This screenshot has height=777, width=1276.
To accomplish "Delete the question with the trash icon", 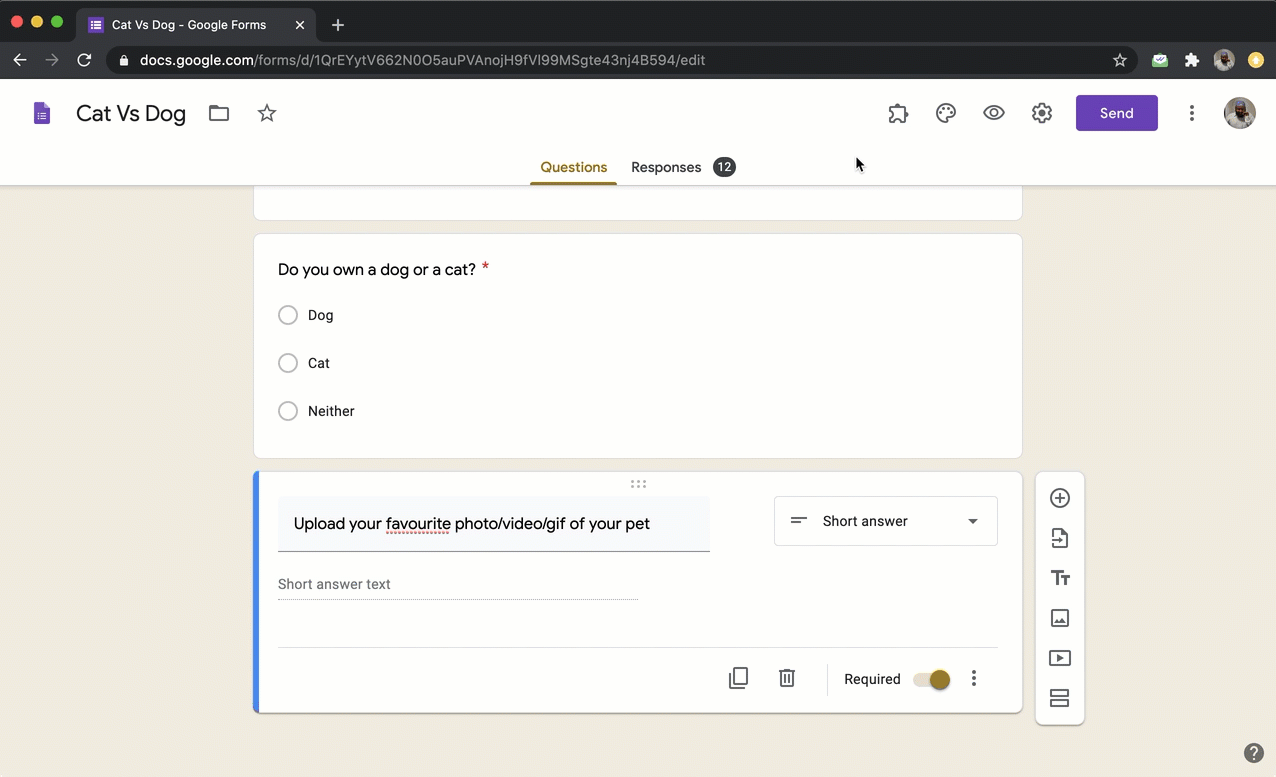I will (x=787, y=678).
